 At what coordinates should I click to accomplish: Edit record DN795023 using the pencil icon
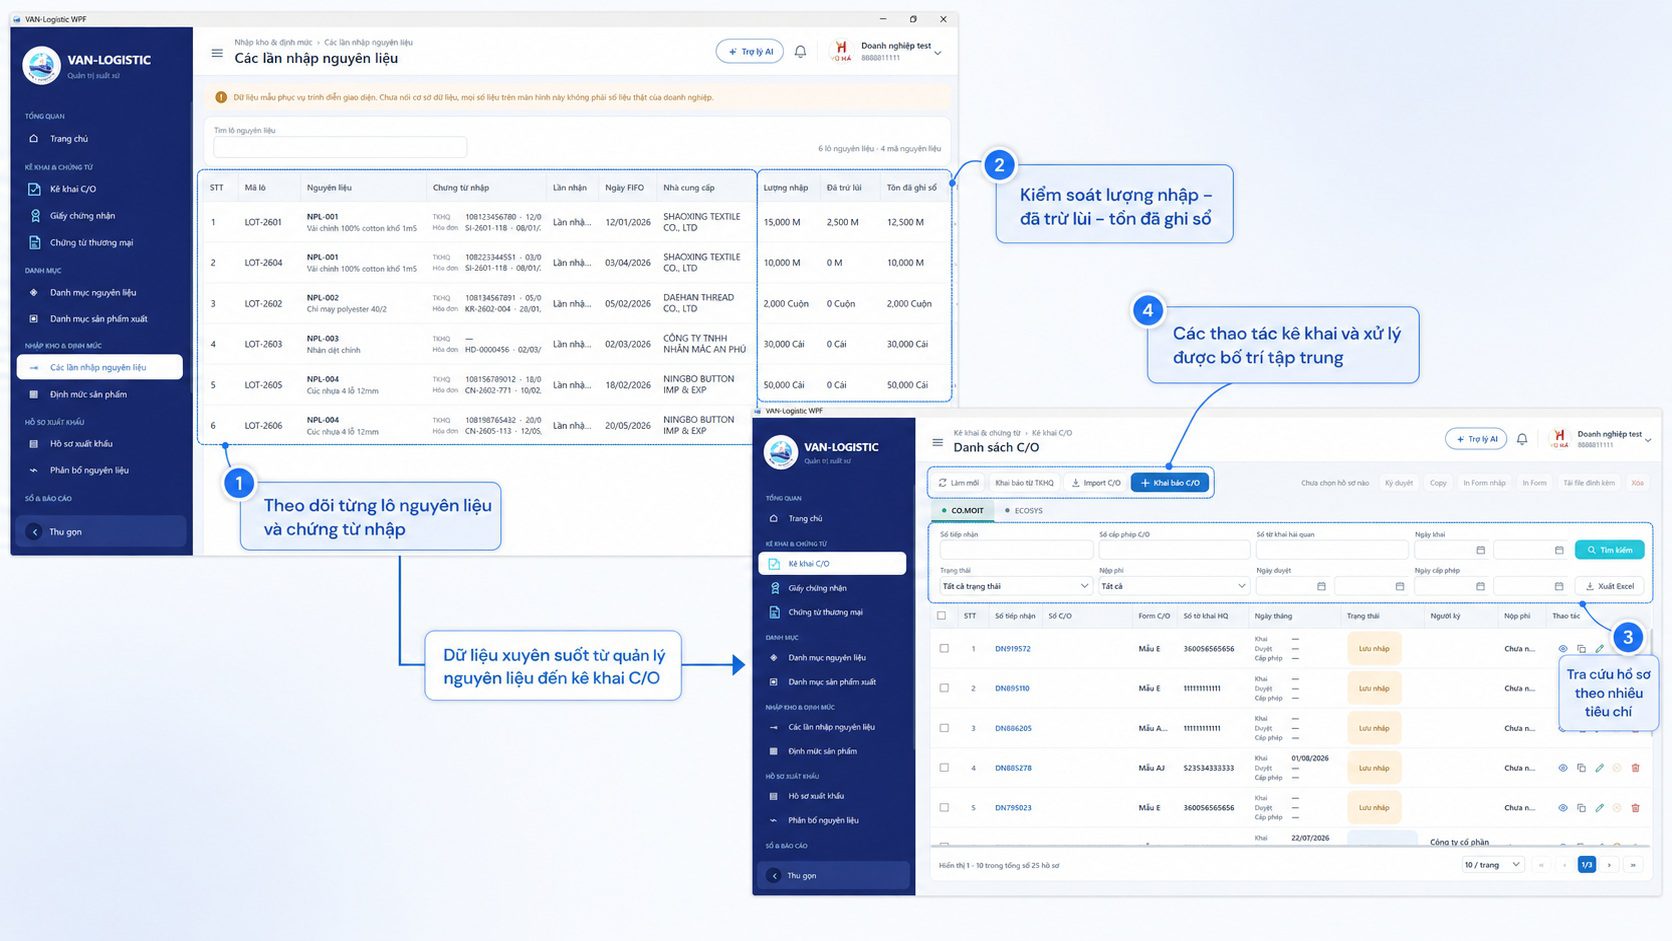[x=1600, y=808]
